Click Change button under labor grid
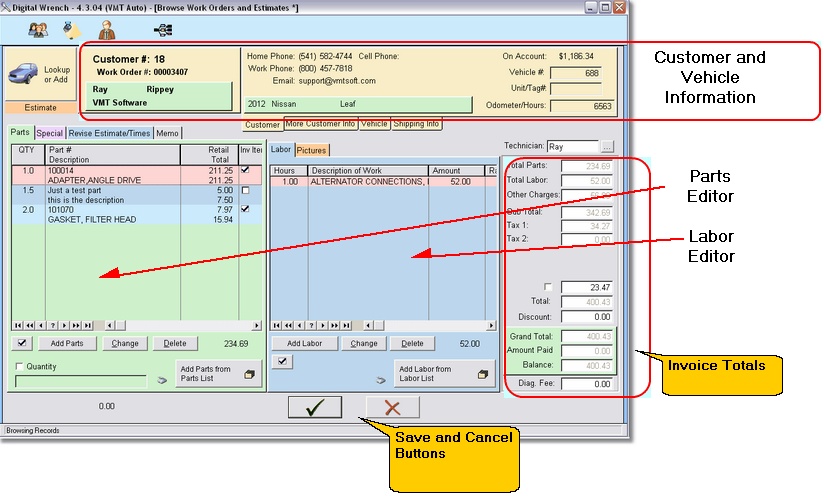 pyautogui.click(x=364, y=343)
